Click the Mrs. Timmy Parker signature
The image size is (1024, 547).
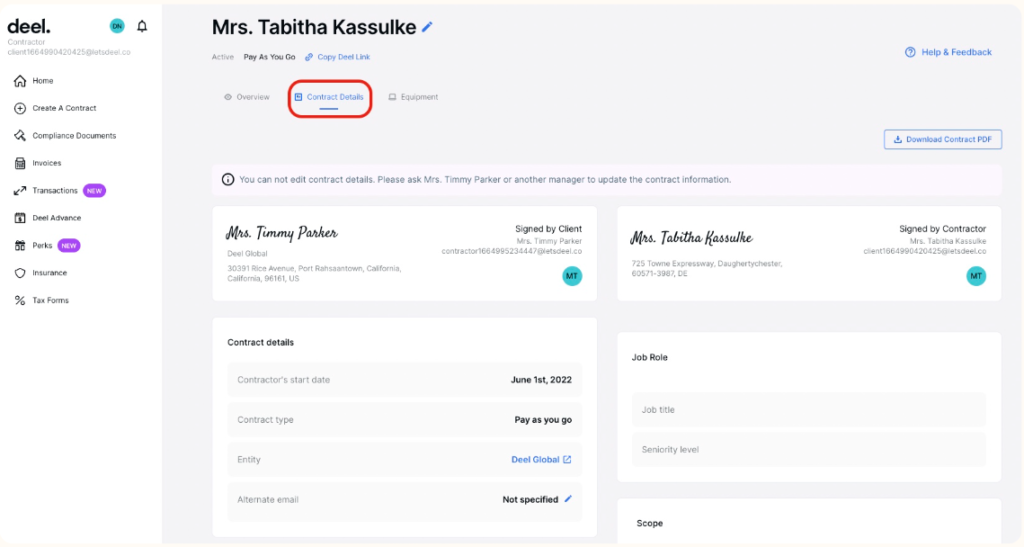pyautogui.click(x=281, y=233)
